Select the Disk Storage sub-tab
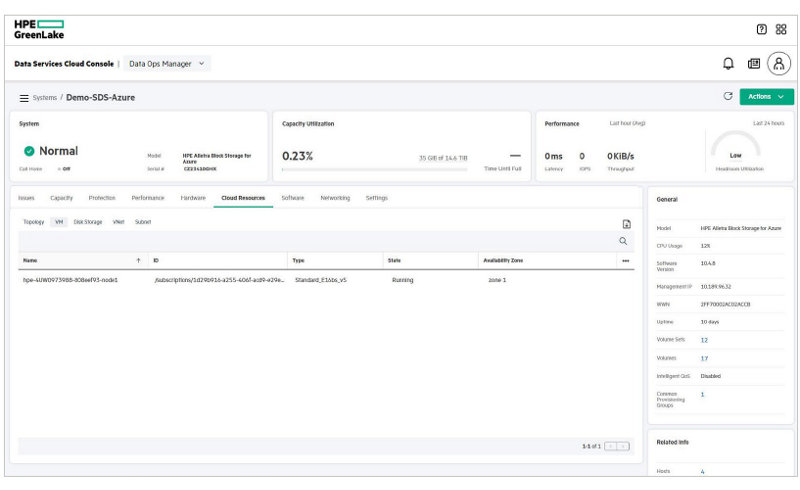 coord(88,222)
